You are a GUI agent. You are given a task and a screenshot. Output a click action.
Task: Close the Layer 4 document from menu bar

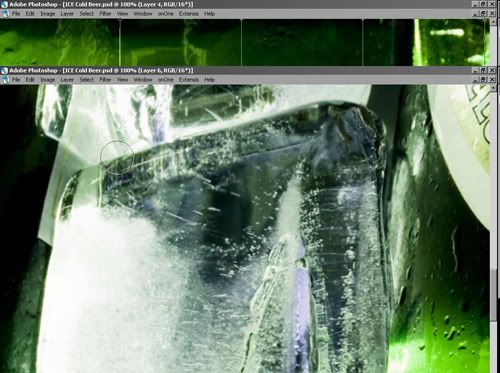(x=492, y=13)
